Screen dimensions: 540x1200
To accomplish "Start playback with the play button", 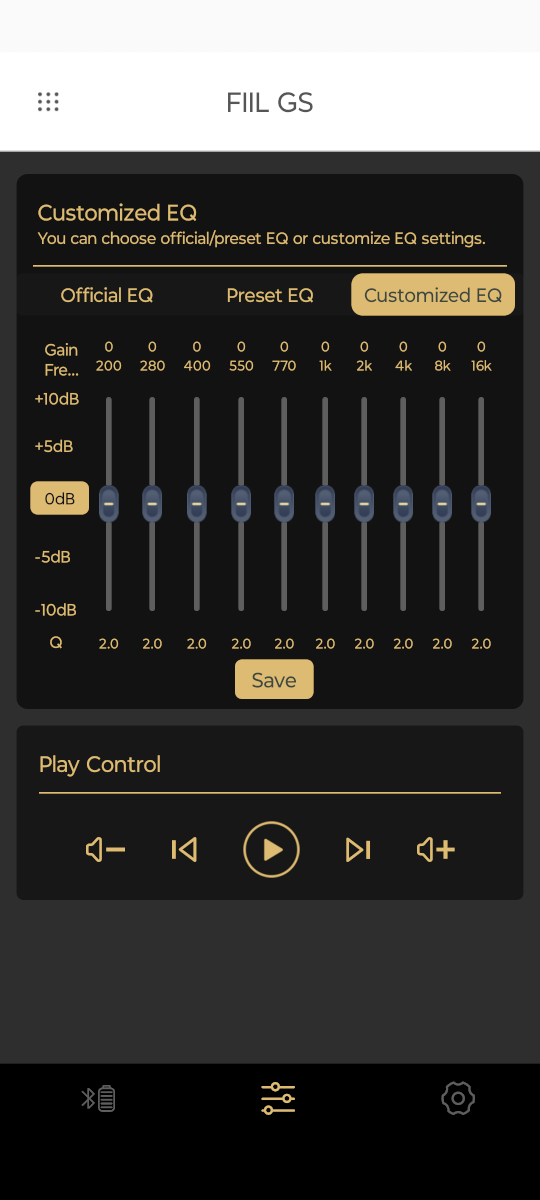I will coord(271,850).
